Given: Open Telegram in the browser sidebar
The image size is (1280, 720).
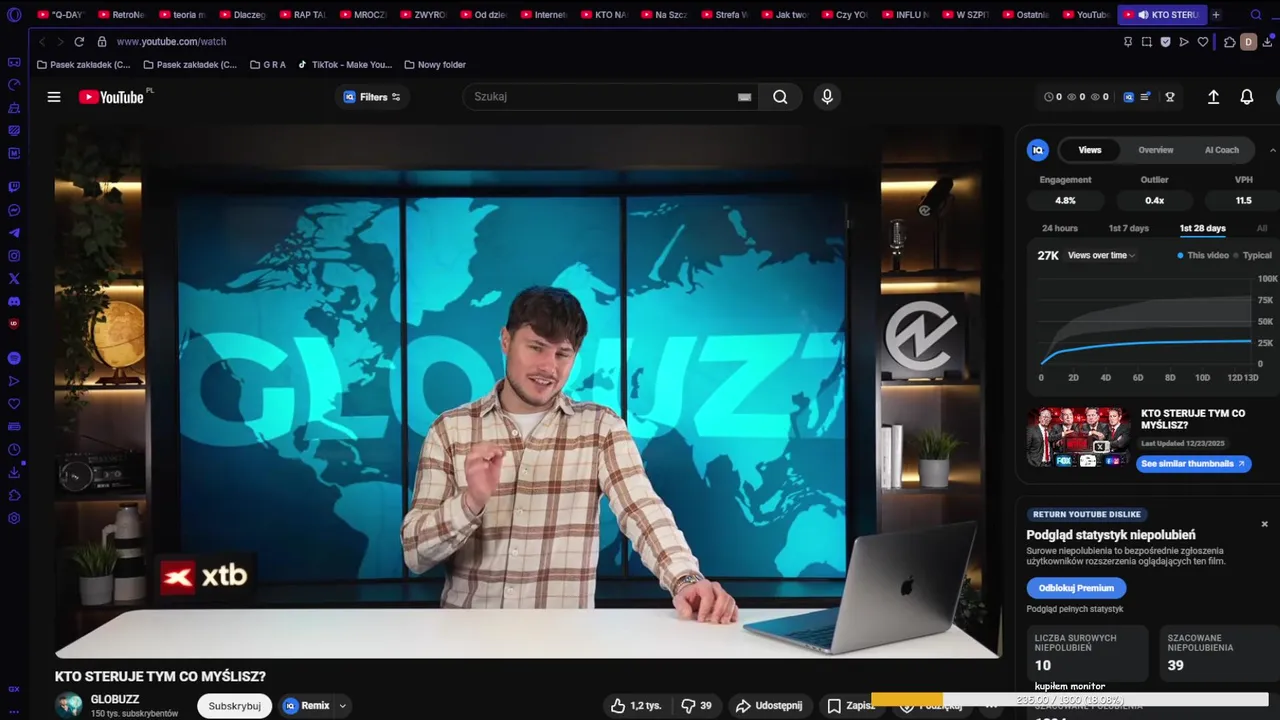Looking at the screenshot, I should click(x=14, y=233).
